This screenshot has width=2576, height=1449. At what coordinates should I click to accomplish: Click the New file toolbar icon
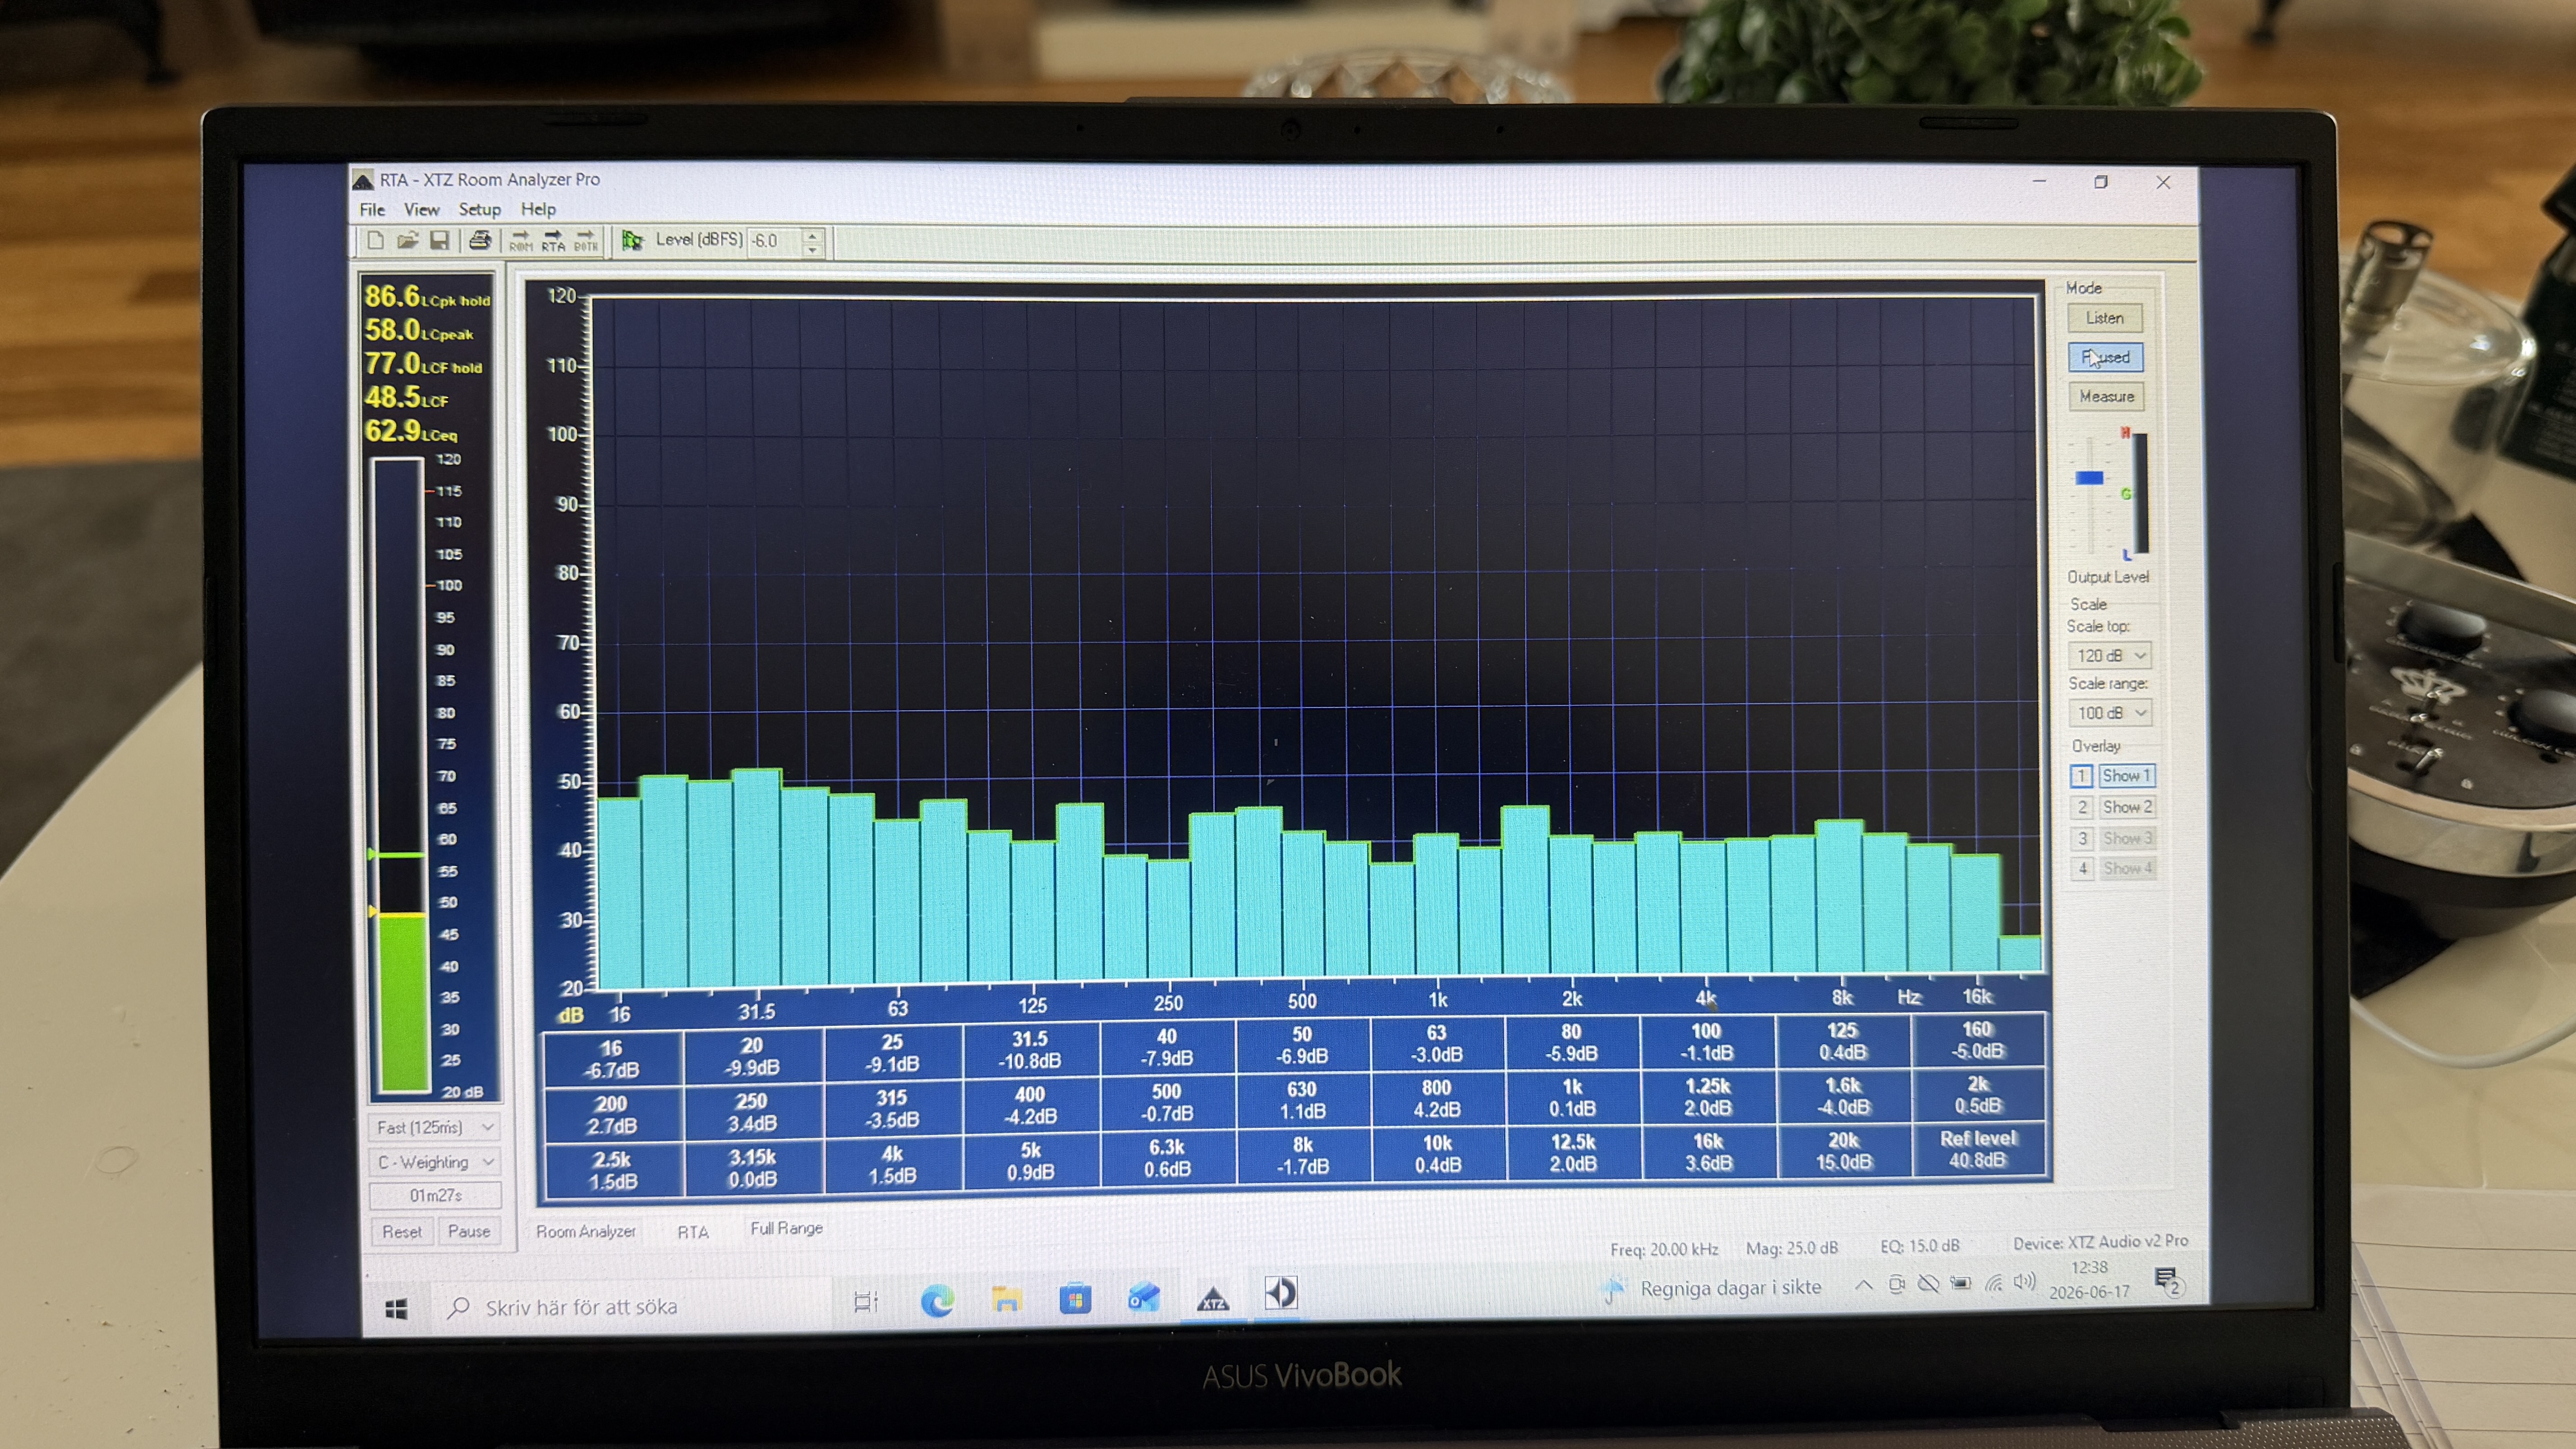coord(375,240)
